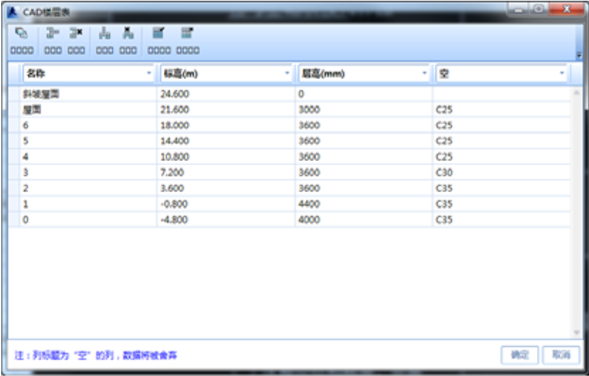Image resolution: width=589 pixels, height=376 pixels.
Task: Select the 4400 story height cell
Action: (364, 204)
